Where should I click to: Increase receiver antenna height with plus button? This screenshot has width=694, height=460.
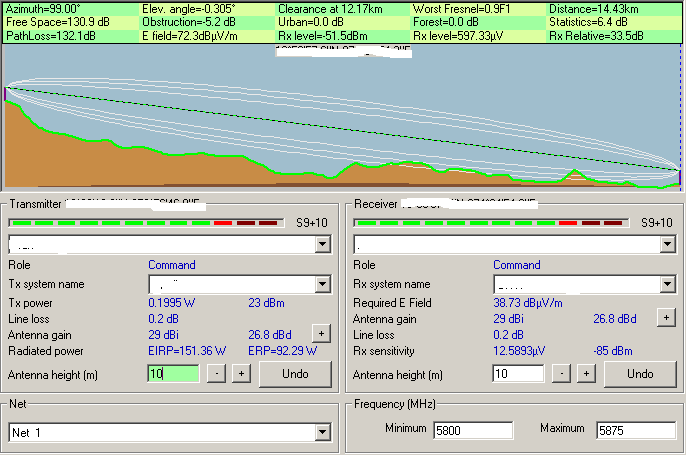pyautogui.click(x=586, y=374)
